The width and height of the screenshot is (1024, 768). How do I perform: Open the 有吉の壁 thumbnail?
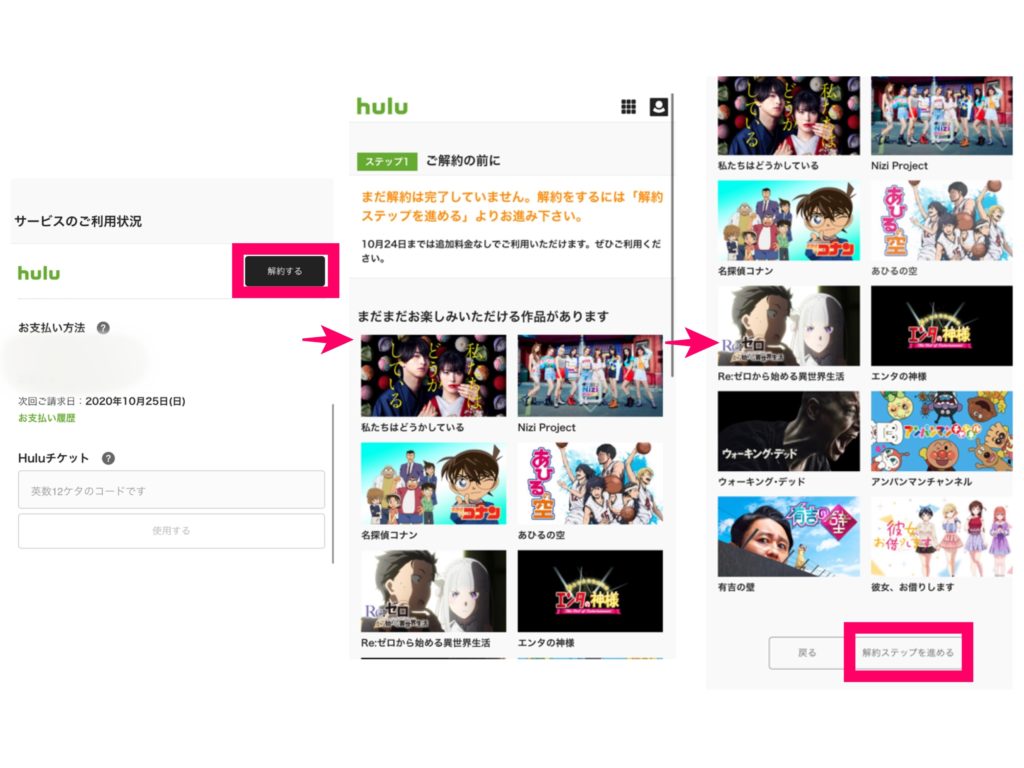(x=789, y=537)
